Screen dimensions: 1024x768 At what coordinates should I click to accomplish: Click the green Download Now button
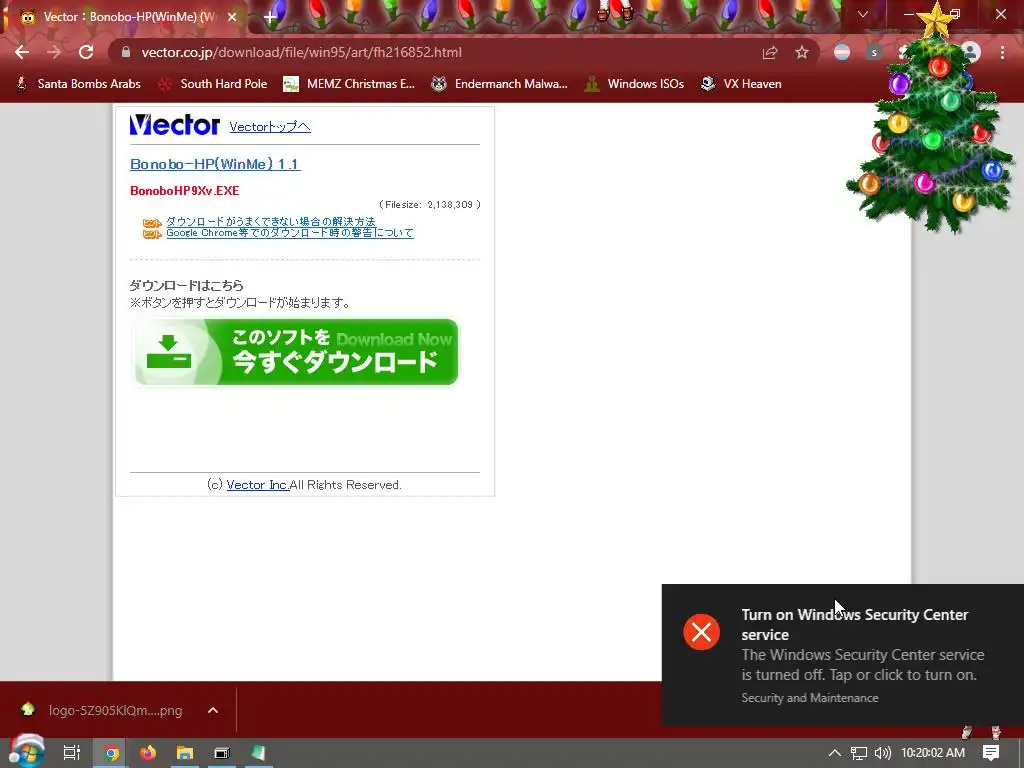coord(296,352)
